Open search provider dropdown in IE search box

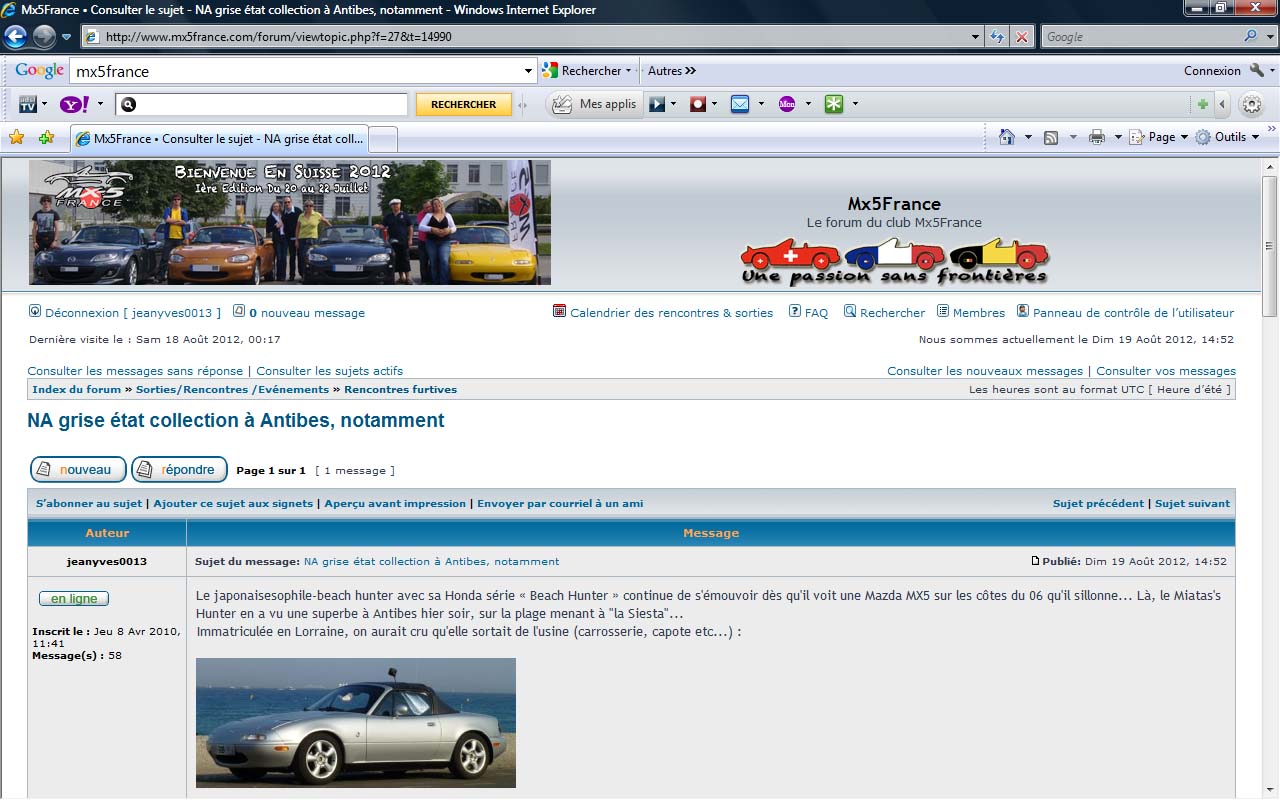(x=1272, y=37)
